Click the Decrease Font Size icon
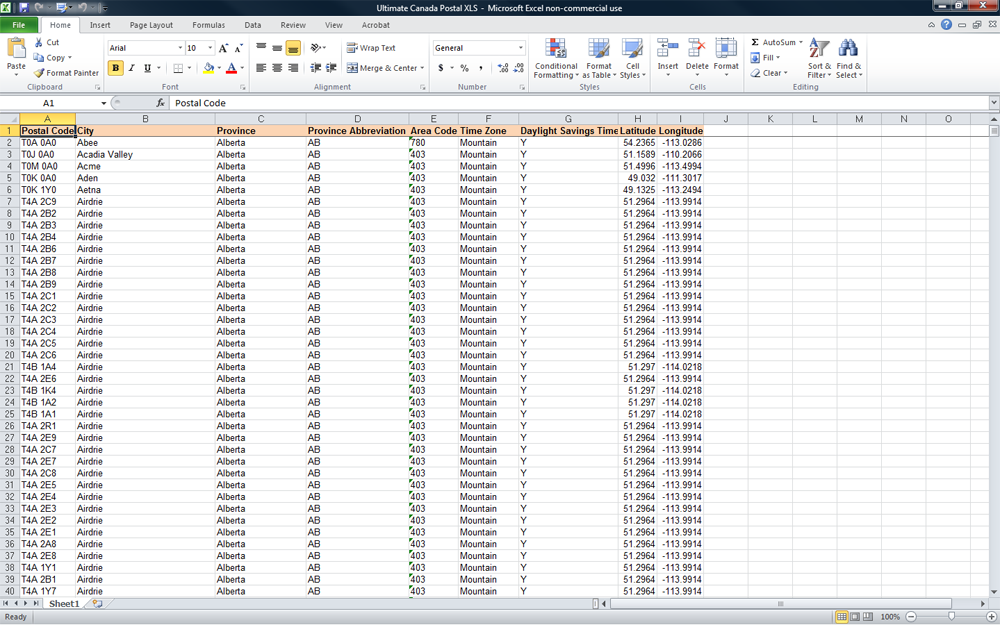 [x=239, y=48]
